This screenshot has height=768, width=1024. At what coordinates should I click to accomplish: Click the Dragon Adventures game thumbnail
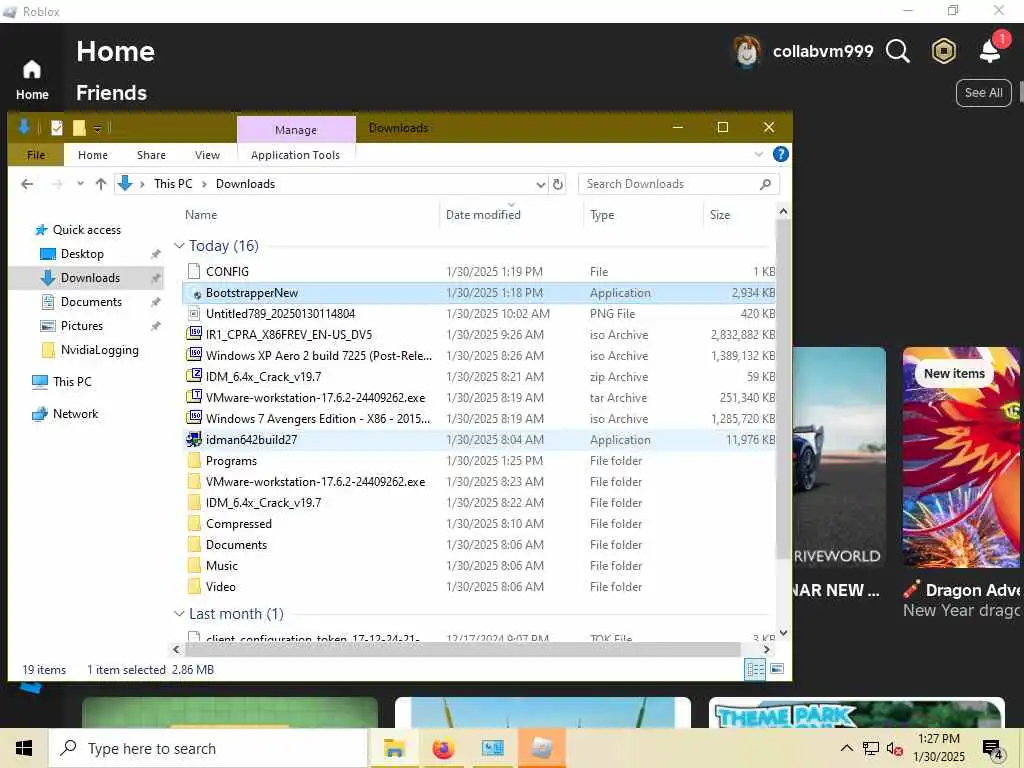pyautogui.click(x=963, y=457)
